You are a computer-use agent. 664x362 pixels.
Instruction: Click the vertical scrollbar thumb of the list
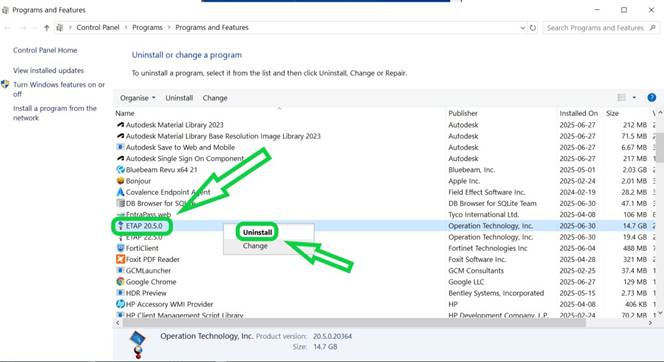[660, 147]
